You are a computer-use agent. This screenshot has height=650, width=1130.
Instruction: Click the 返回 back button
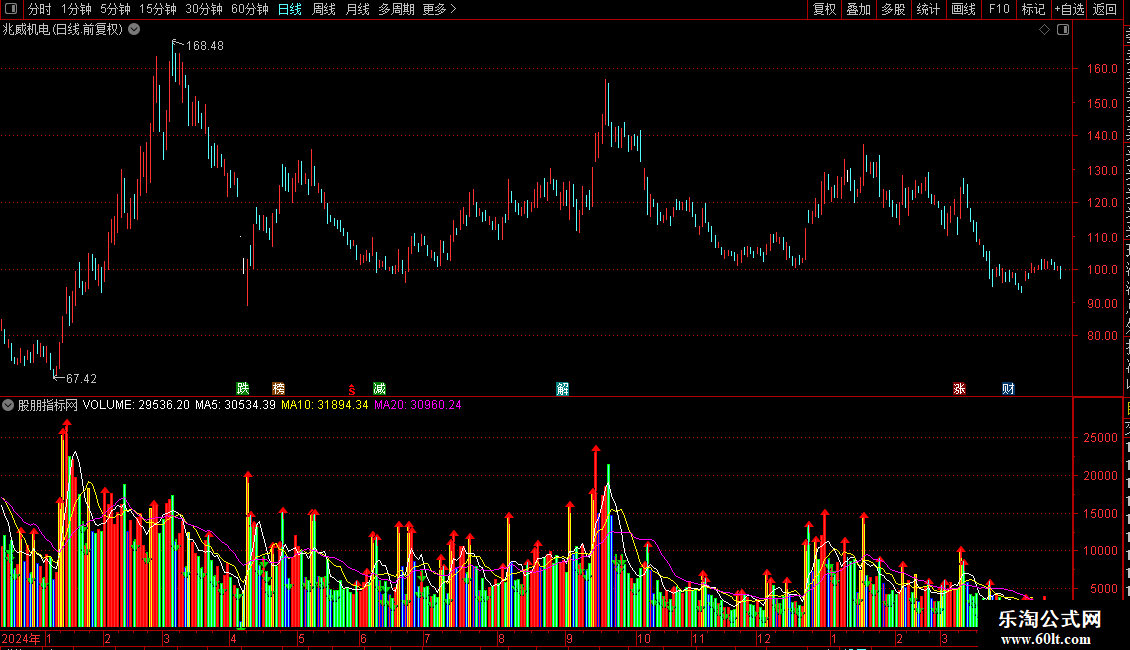1104,9
